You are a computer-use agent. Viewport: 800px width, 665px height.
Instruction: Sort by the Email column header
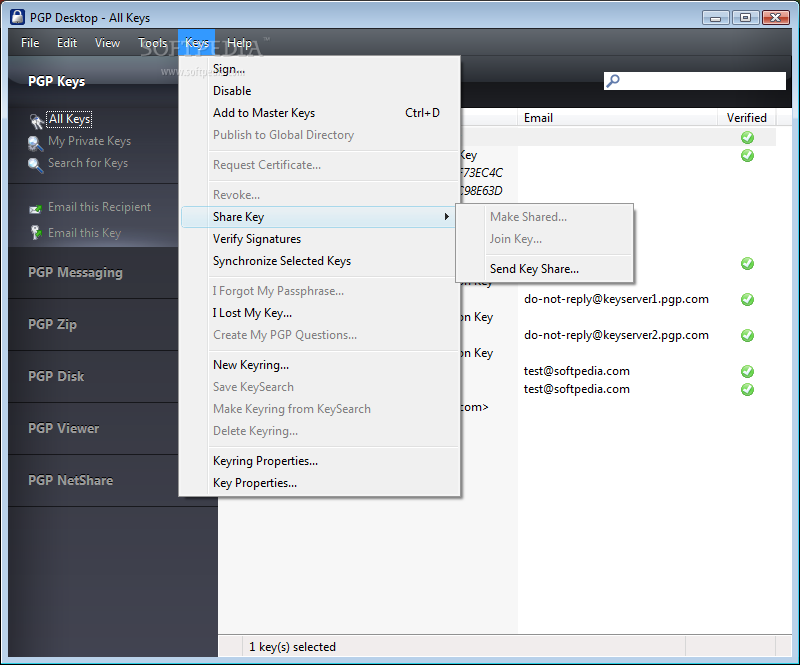point(617,118)
